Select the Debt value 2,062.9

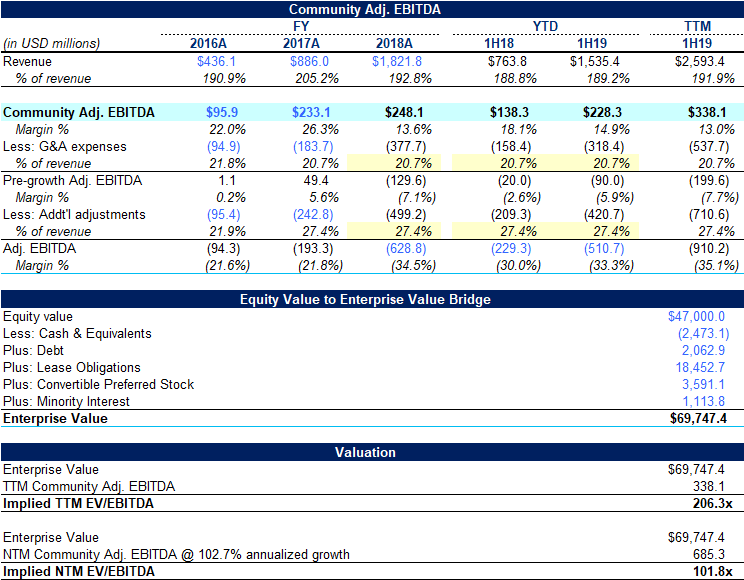pyautogui.click(x=704, y=351)
